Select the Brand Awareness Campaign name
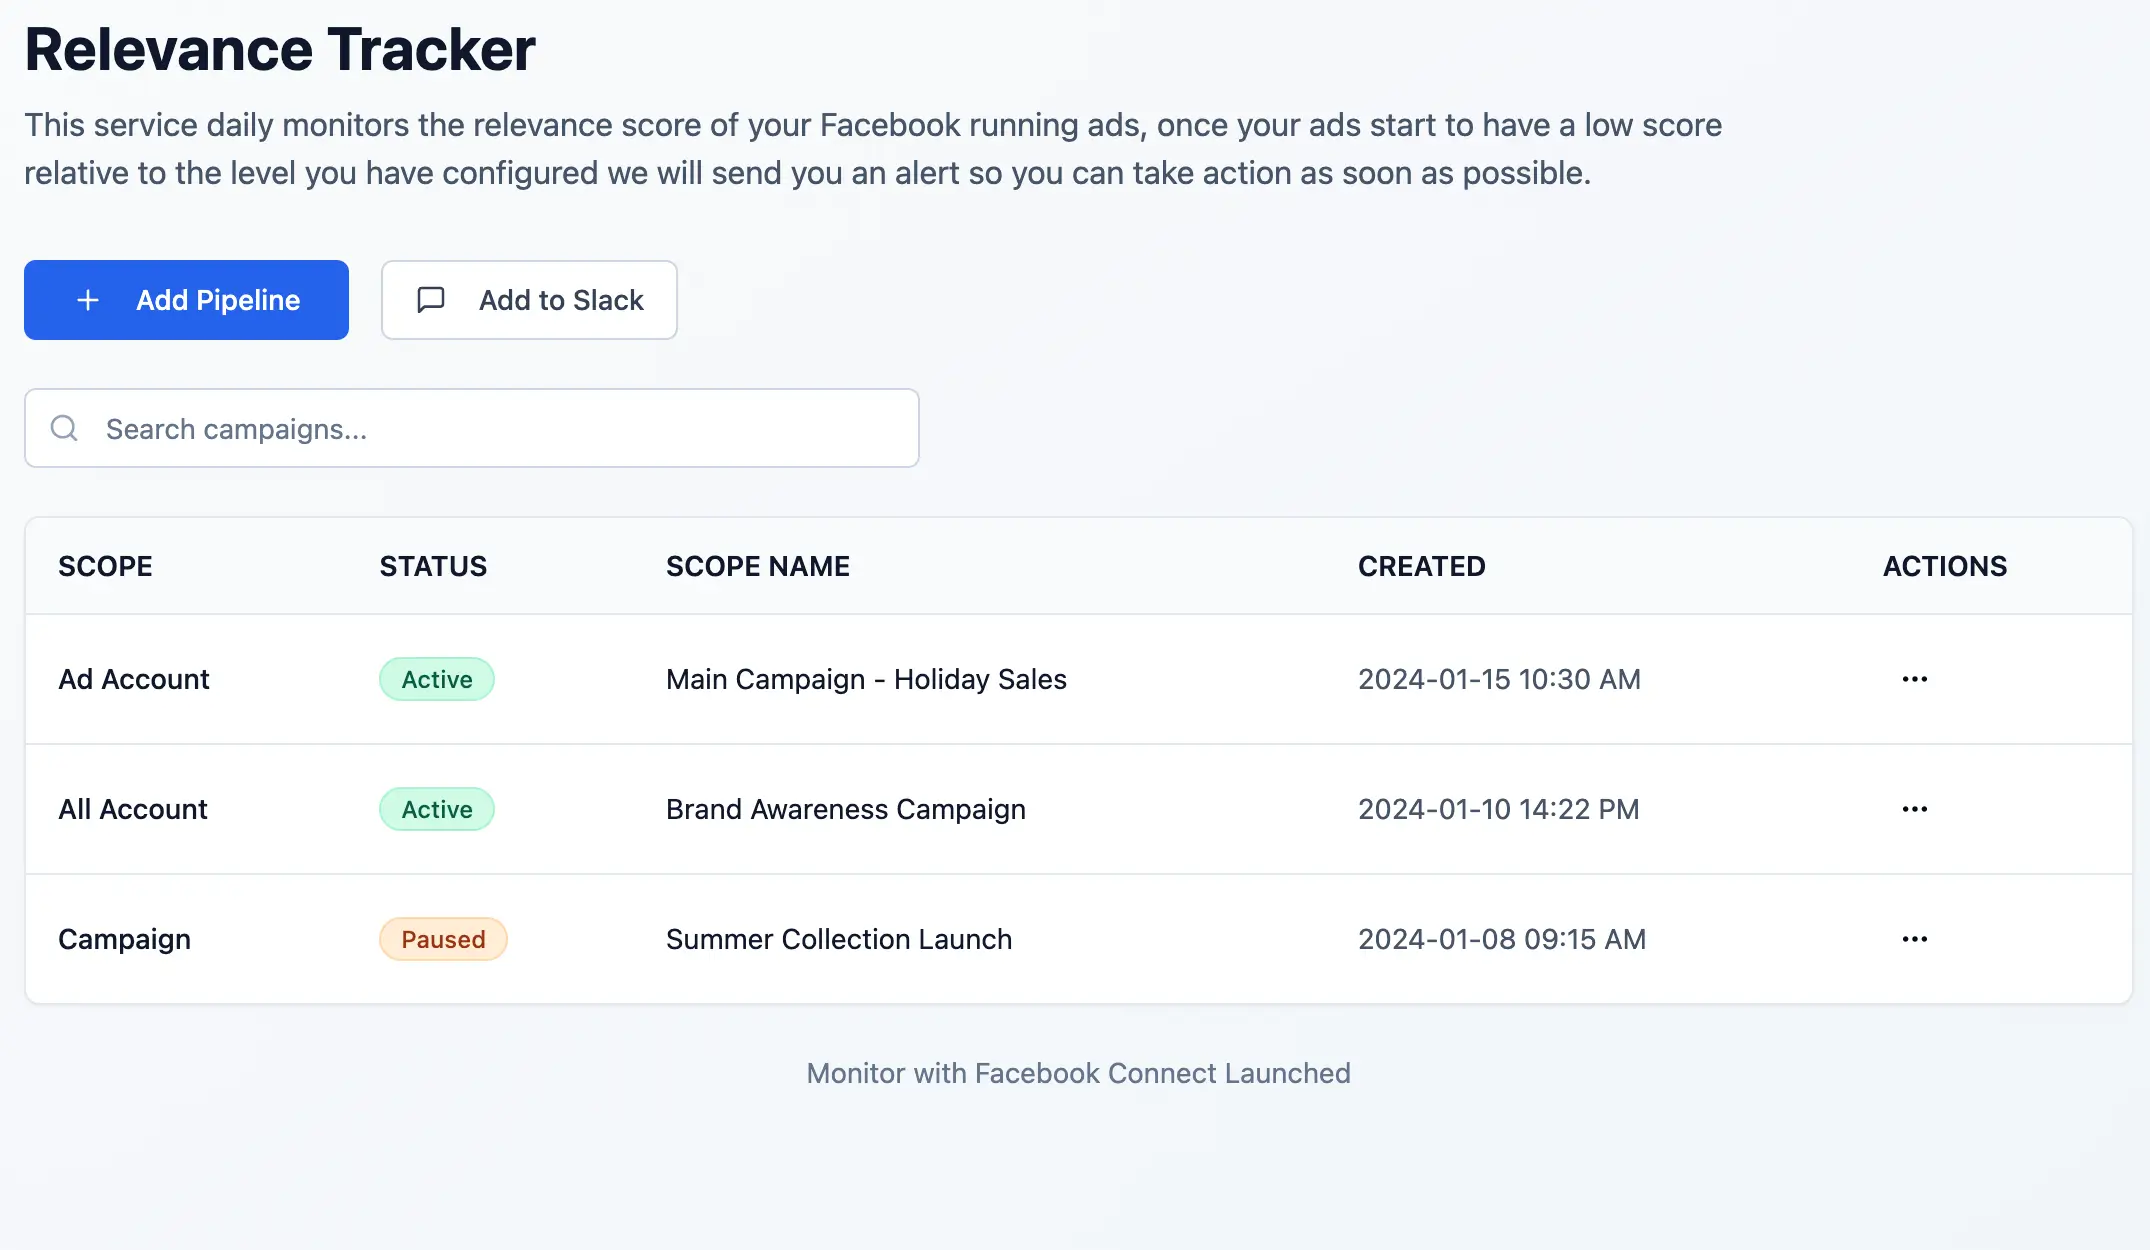 pos(846,809)
